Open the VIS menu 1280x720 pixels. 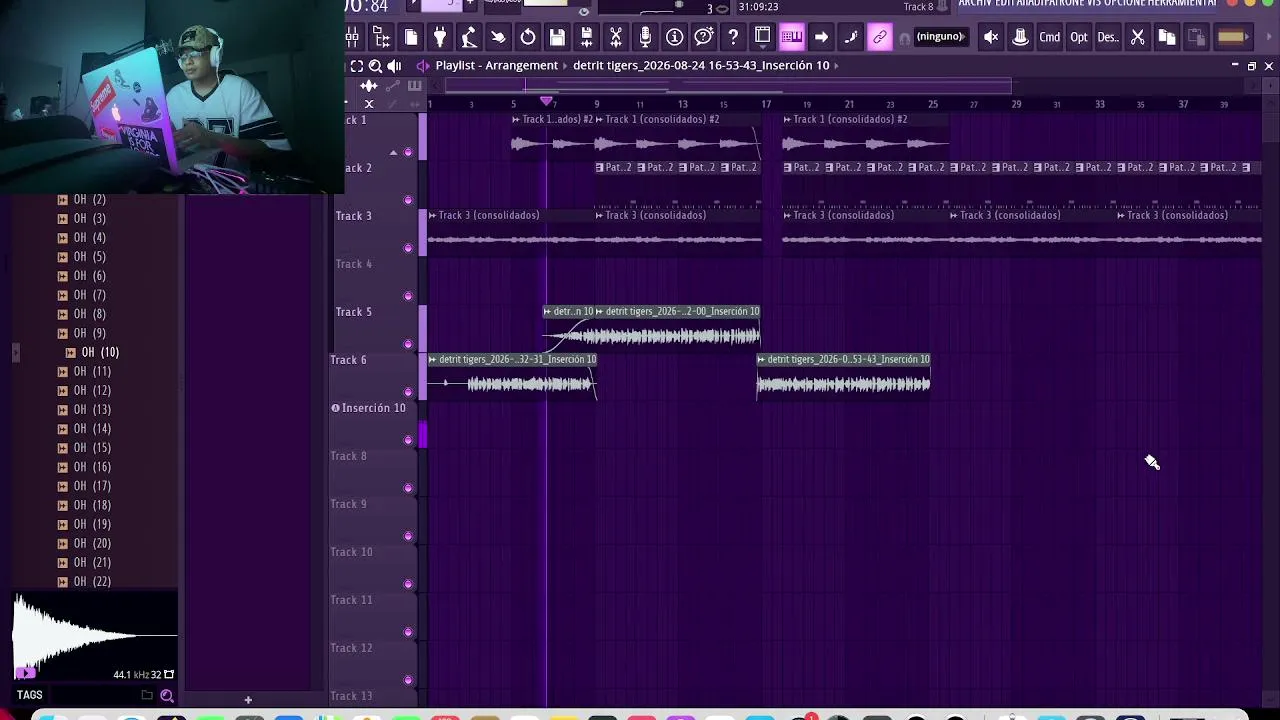click(1096, 4)
